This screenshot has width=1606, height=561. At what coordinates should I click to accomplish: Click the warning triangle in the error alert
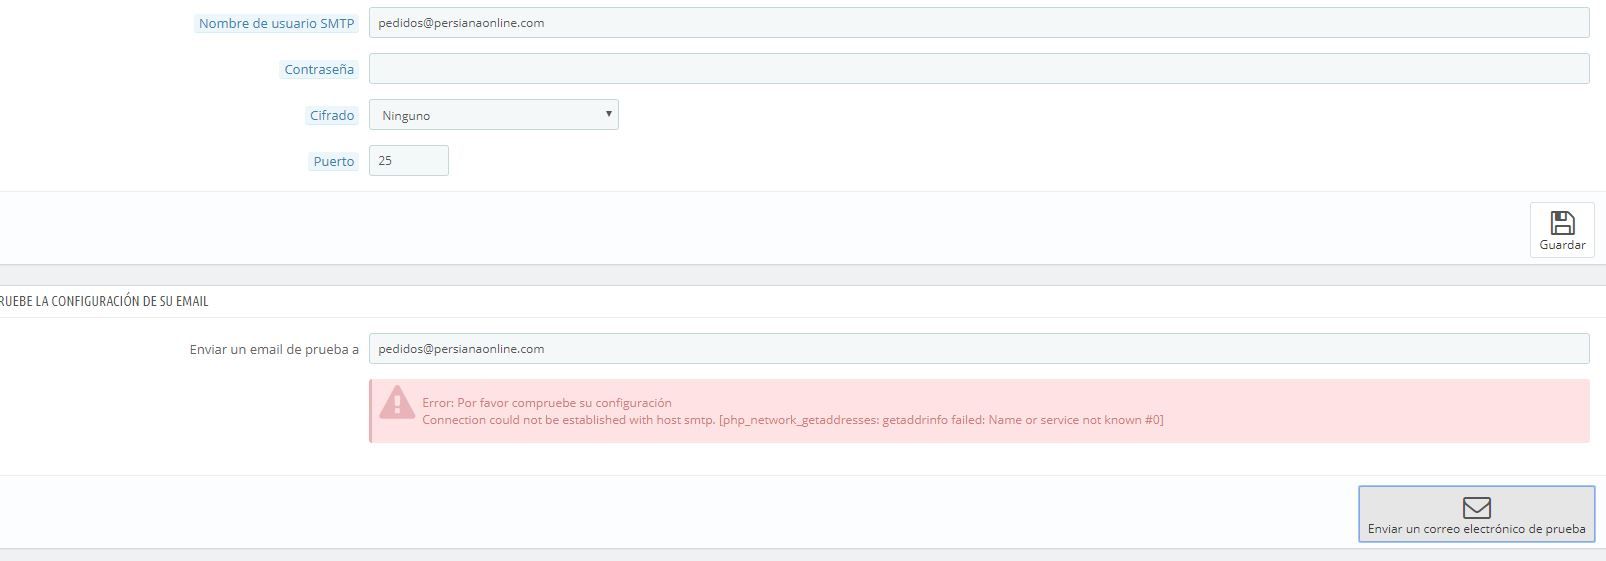(397, 402)
